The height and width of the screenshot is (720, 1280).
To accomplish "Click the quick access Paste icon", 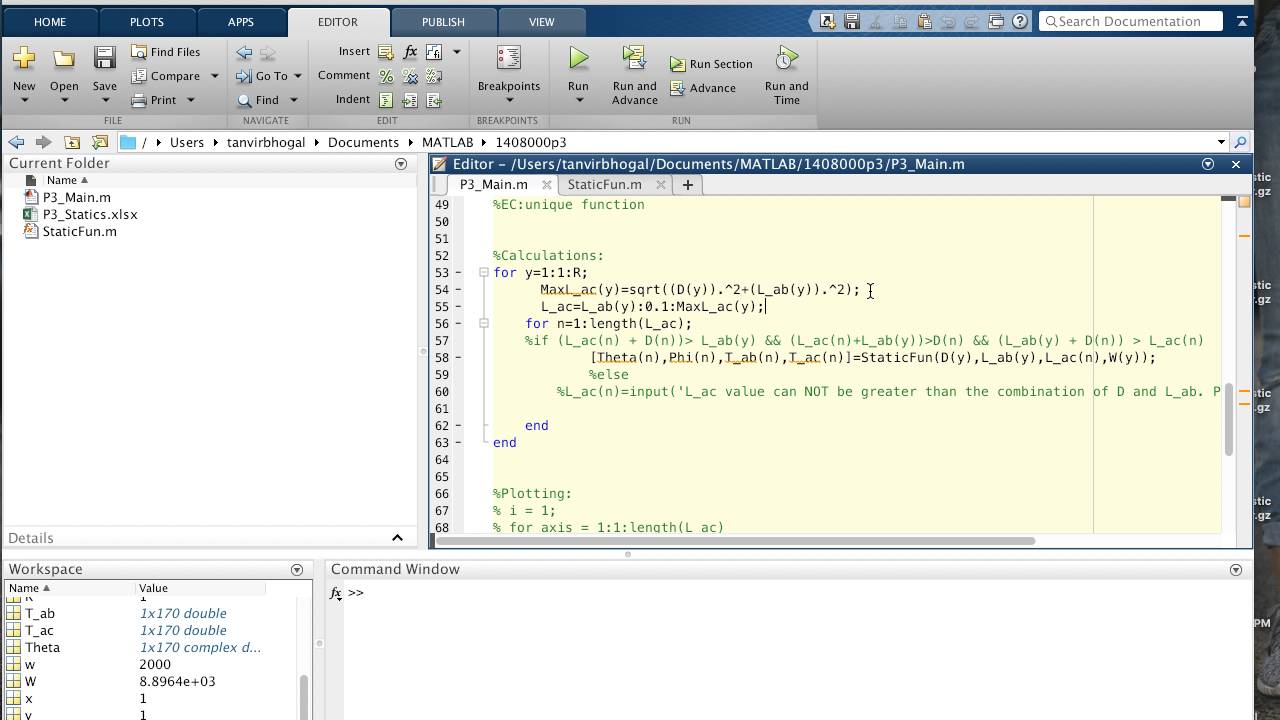I will coord(924,21).
